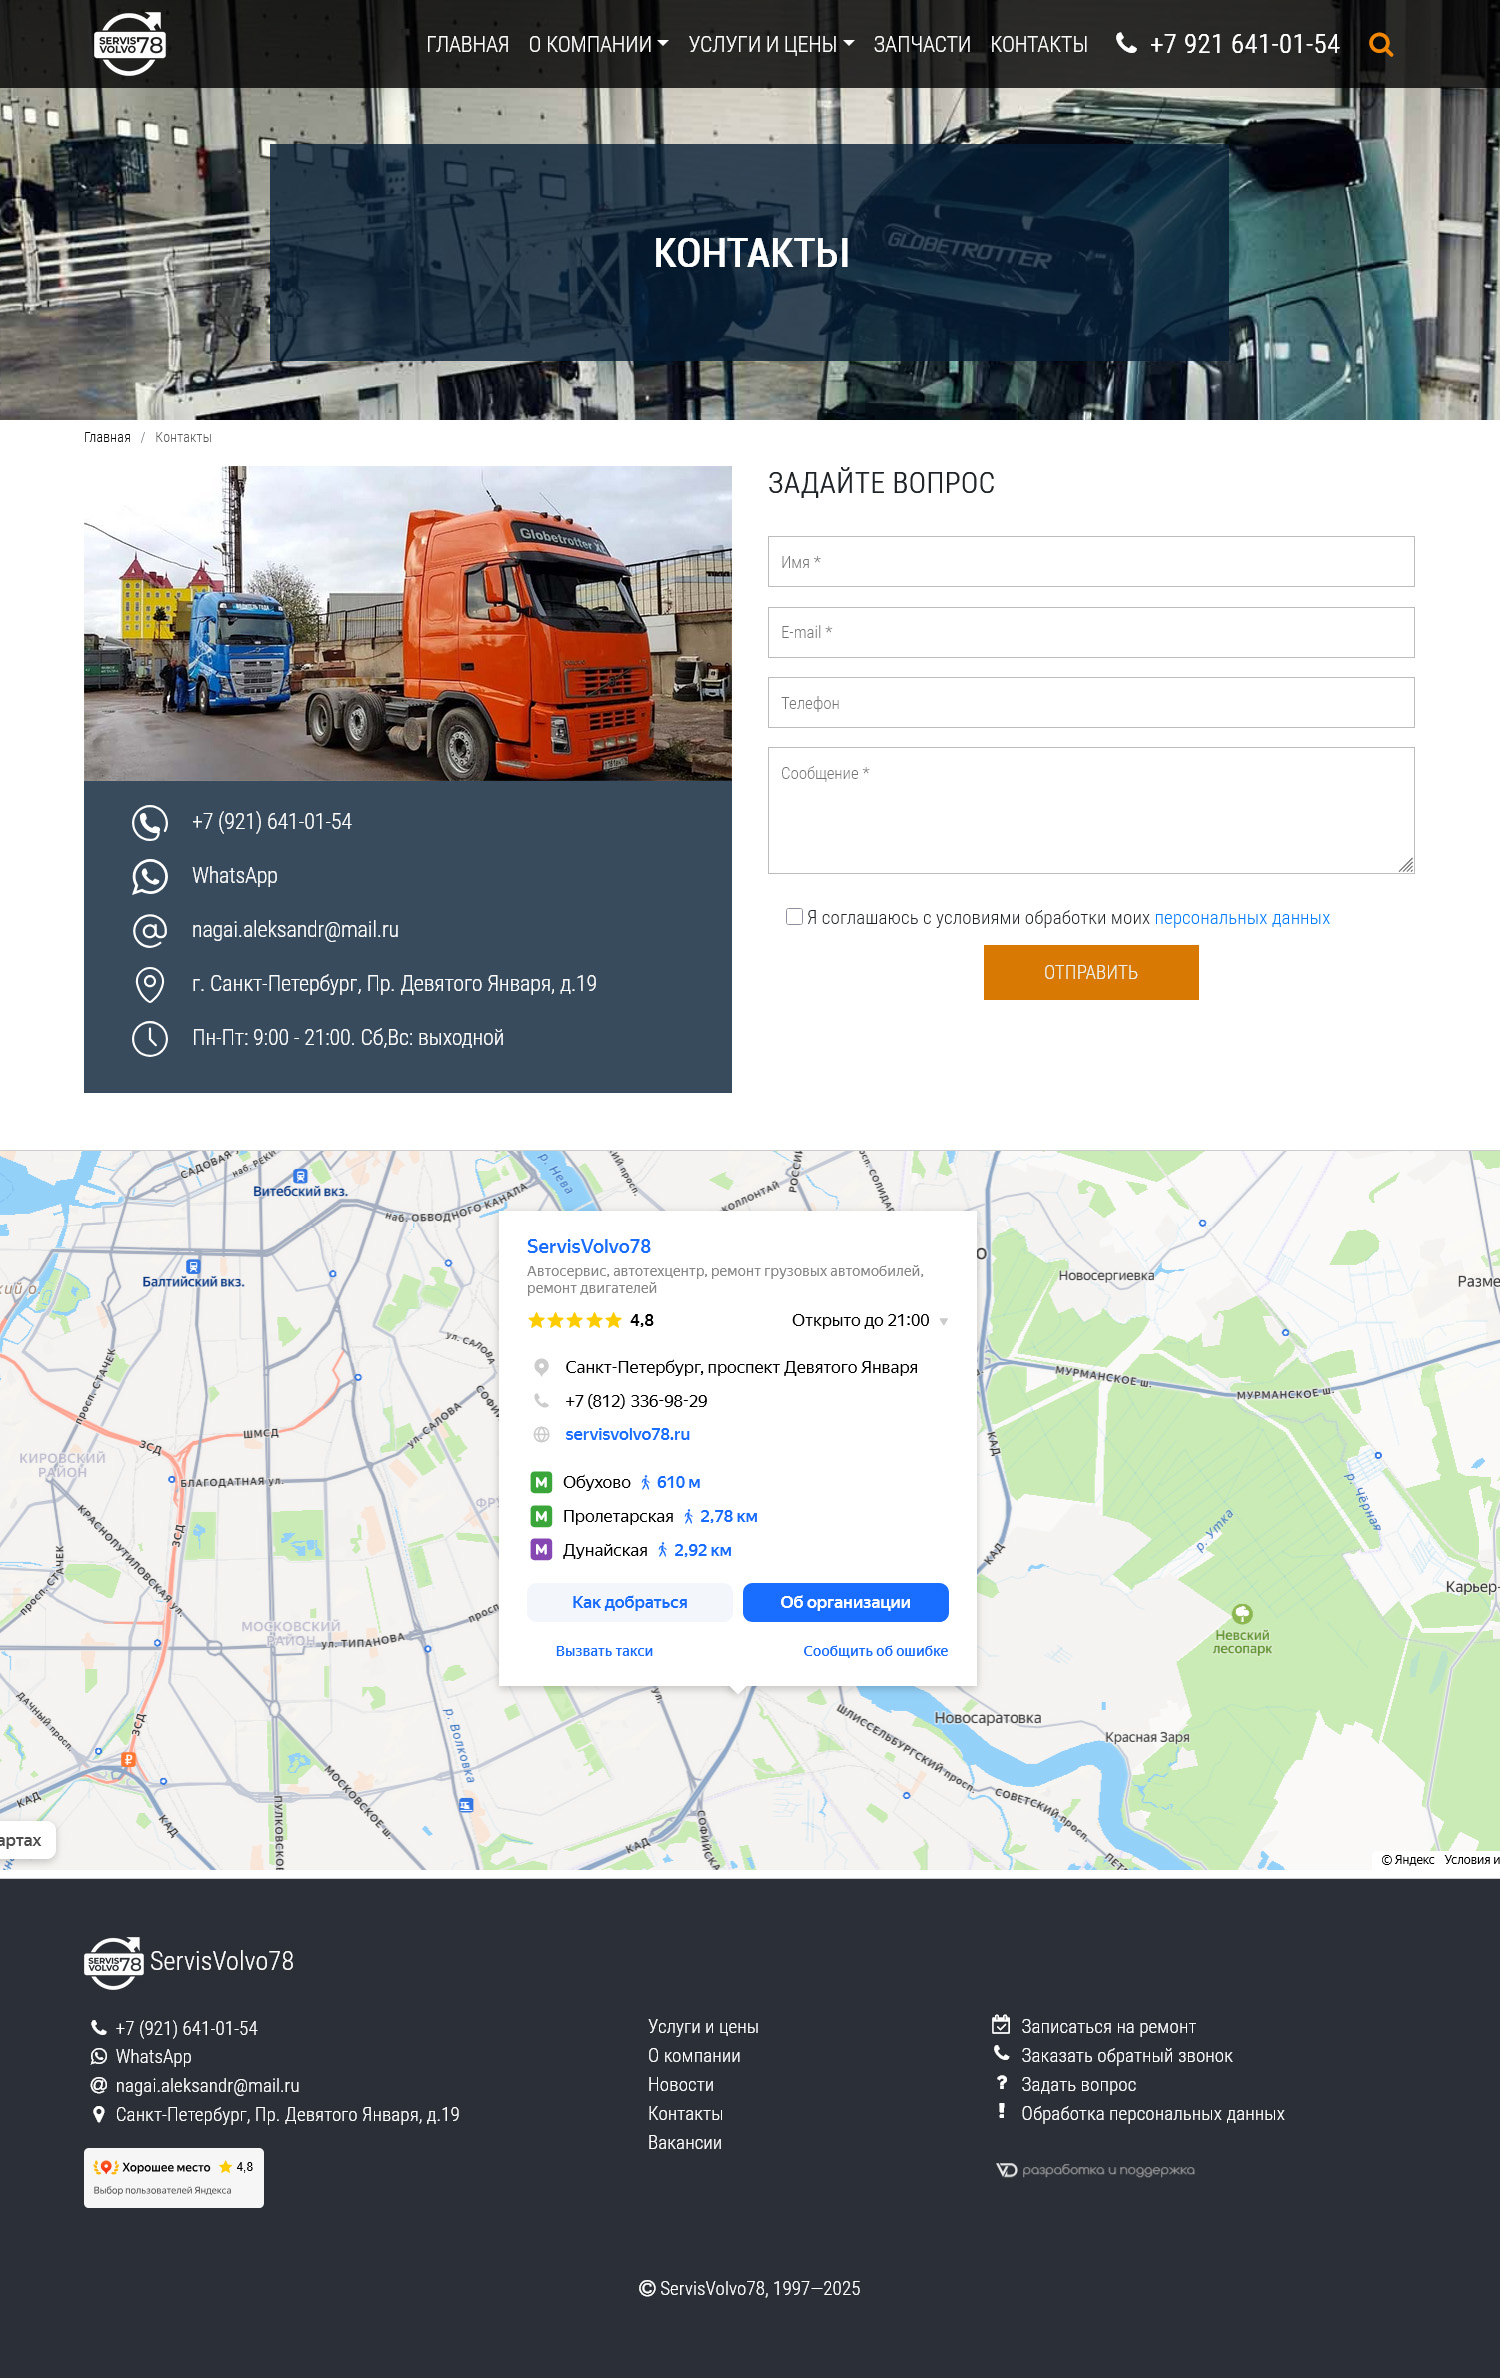1500x2379 pixels.
Task: Click Заказать обратный звонок footer link
Action: (1127, 2056)
